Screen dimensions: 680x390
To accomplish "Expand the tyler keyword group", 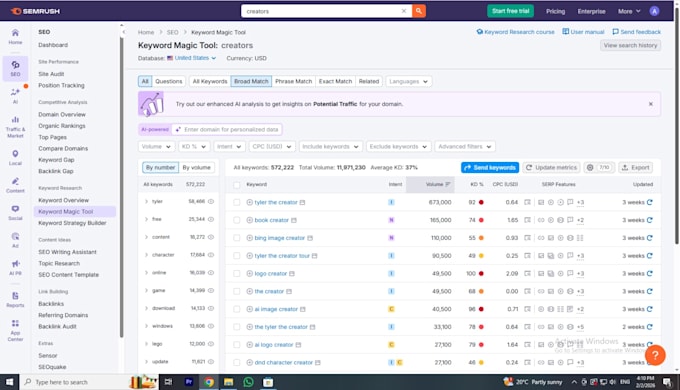I will [x=146, y=201].
